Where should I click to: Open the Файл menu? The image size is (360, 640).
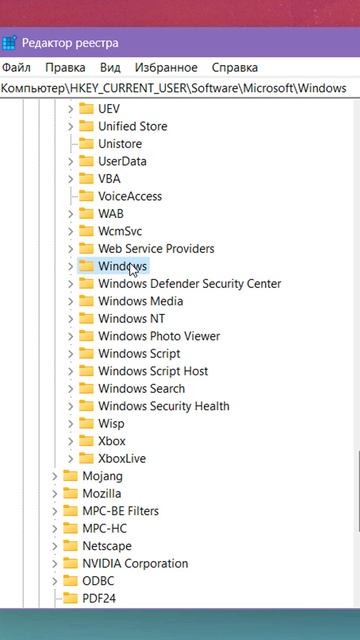(x=16, y=67)
